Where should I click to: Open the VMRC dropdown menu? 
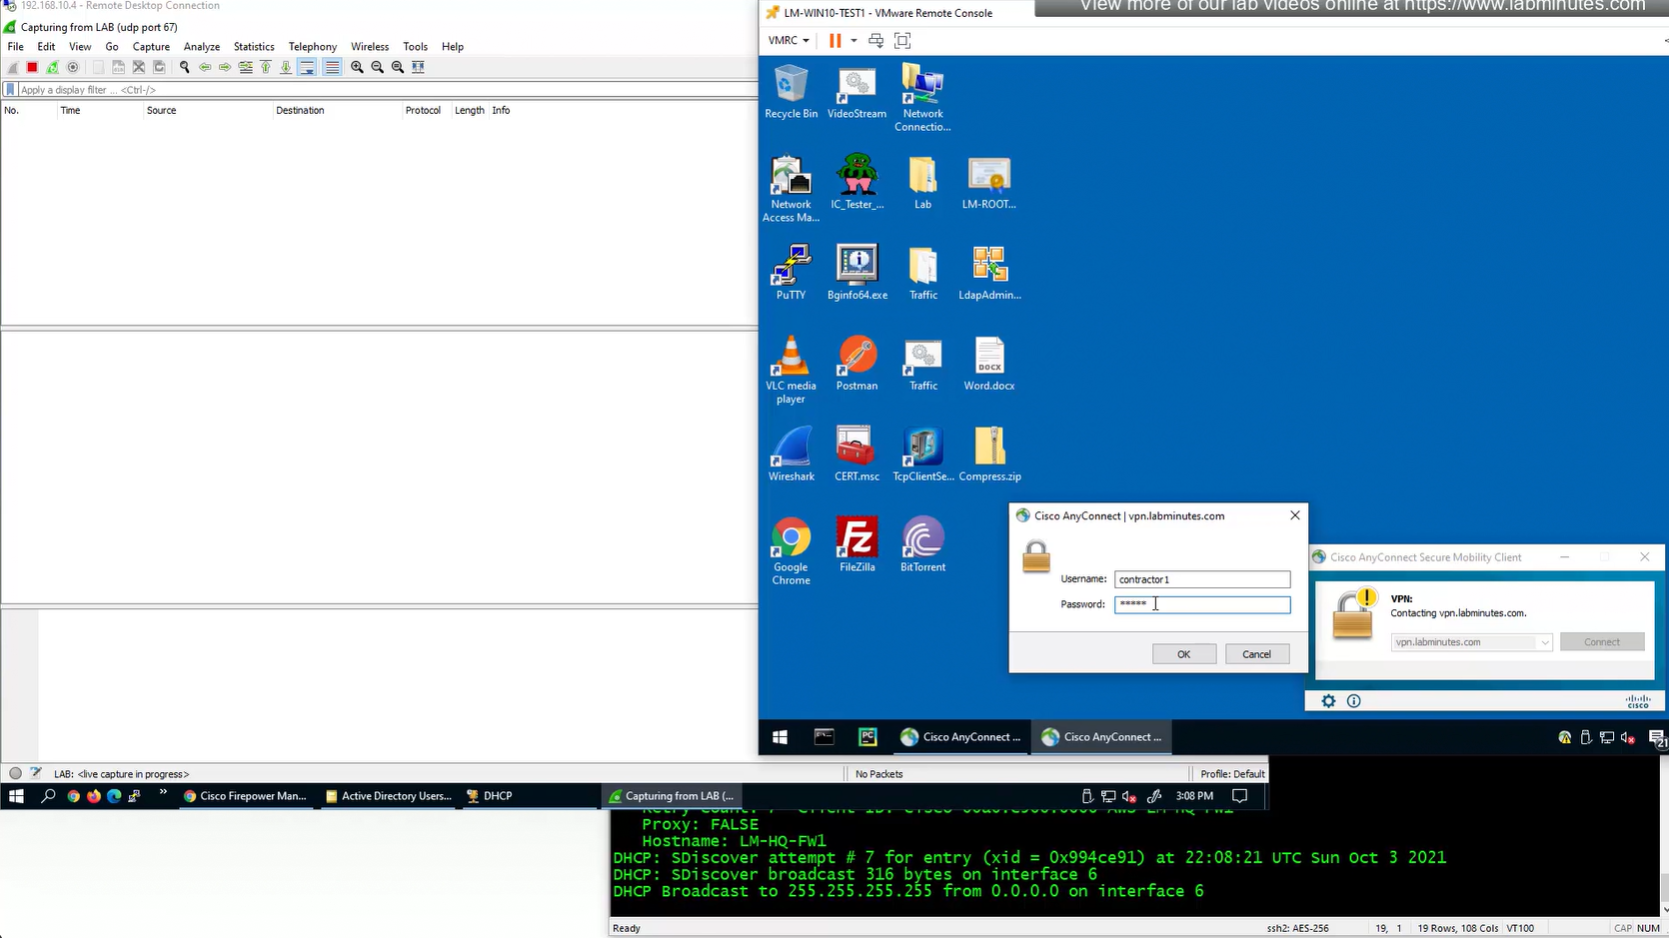pos(788,41)
